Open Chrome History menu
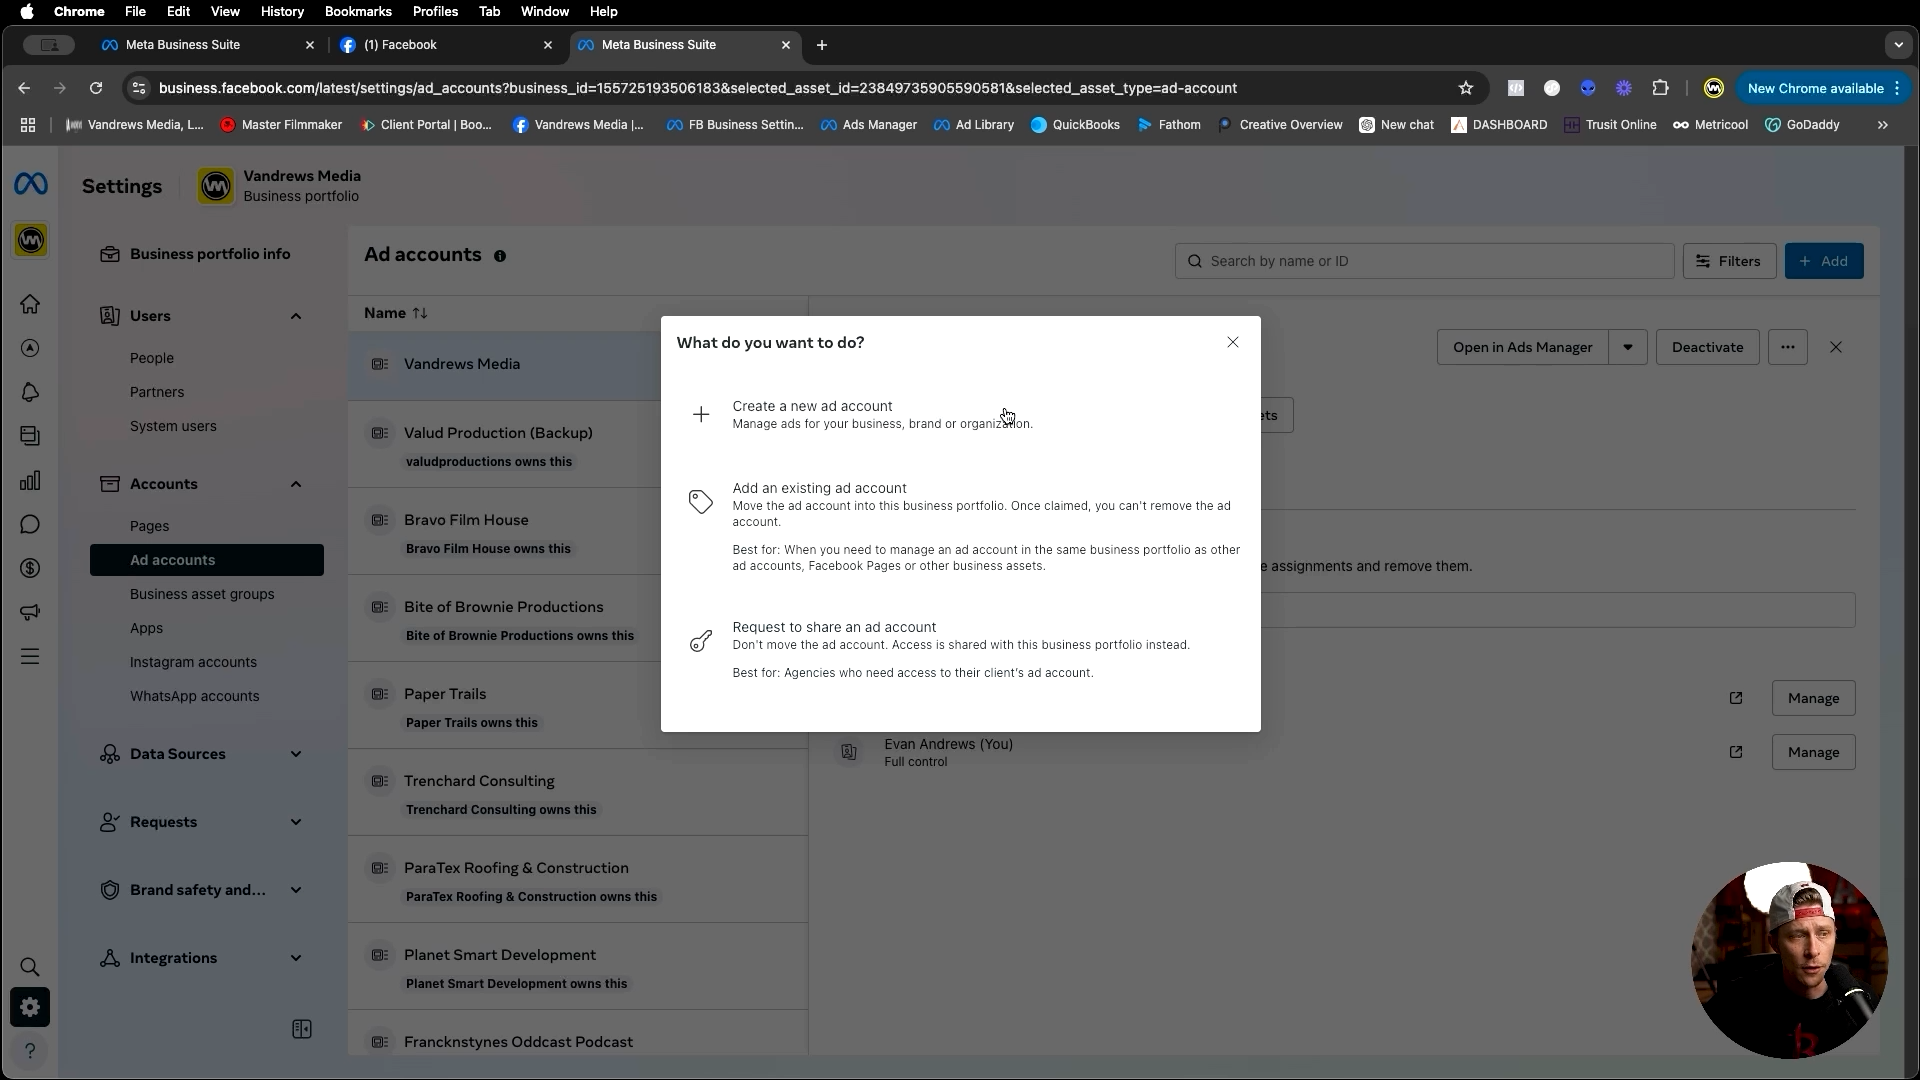The image size is (1920, 1080). (282, 11)
